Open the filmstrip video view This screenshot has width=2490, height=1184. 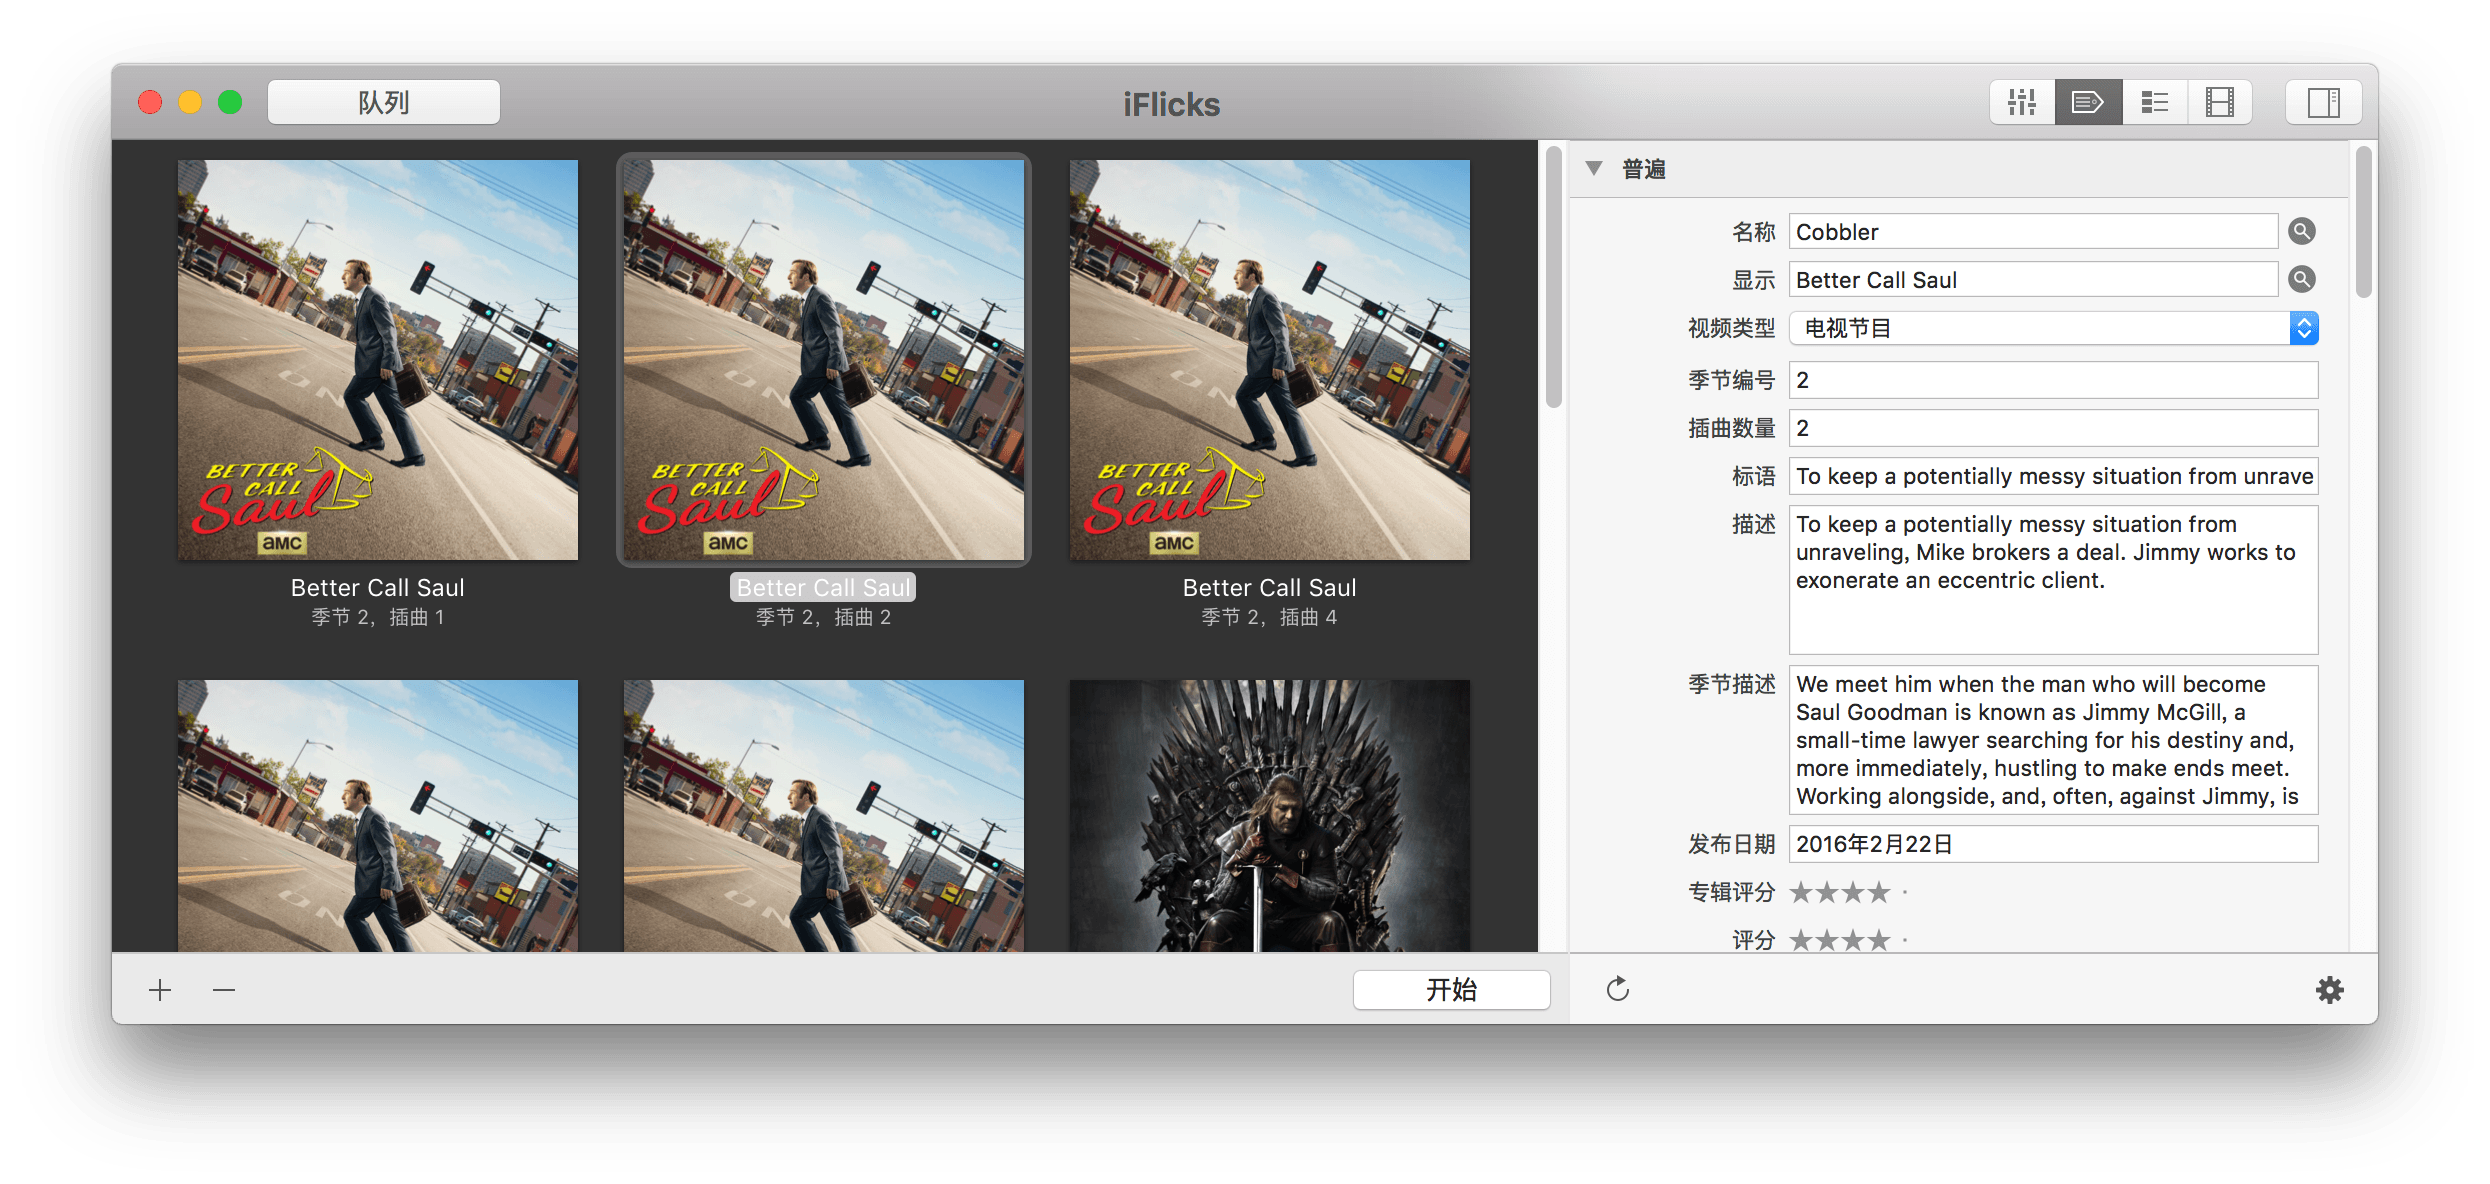click(x=2219, y=102)
